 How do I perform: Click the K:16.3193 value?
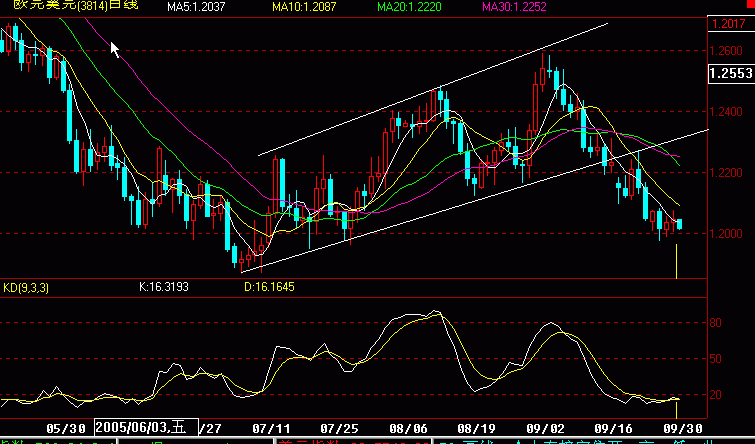point(164,287)
